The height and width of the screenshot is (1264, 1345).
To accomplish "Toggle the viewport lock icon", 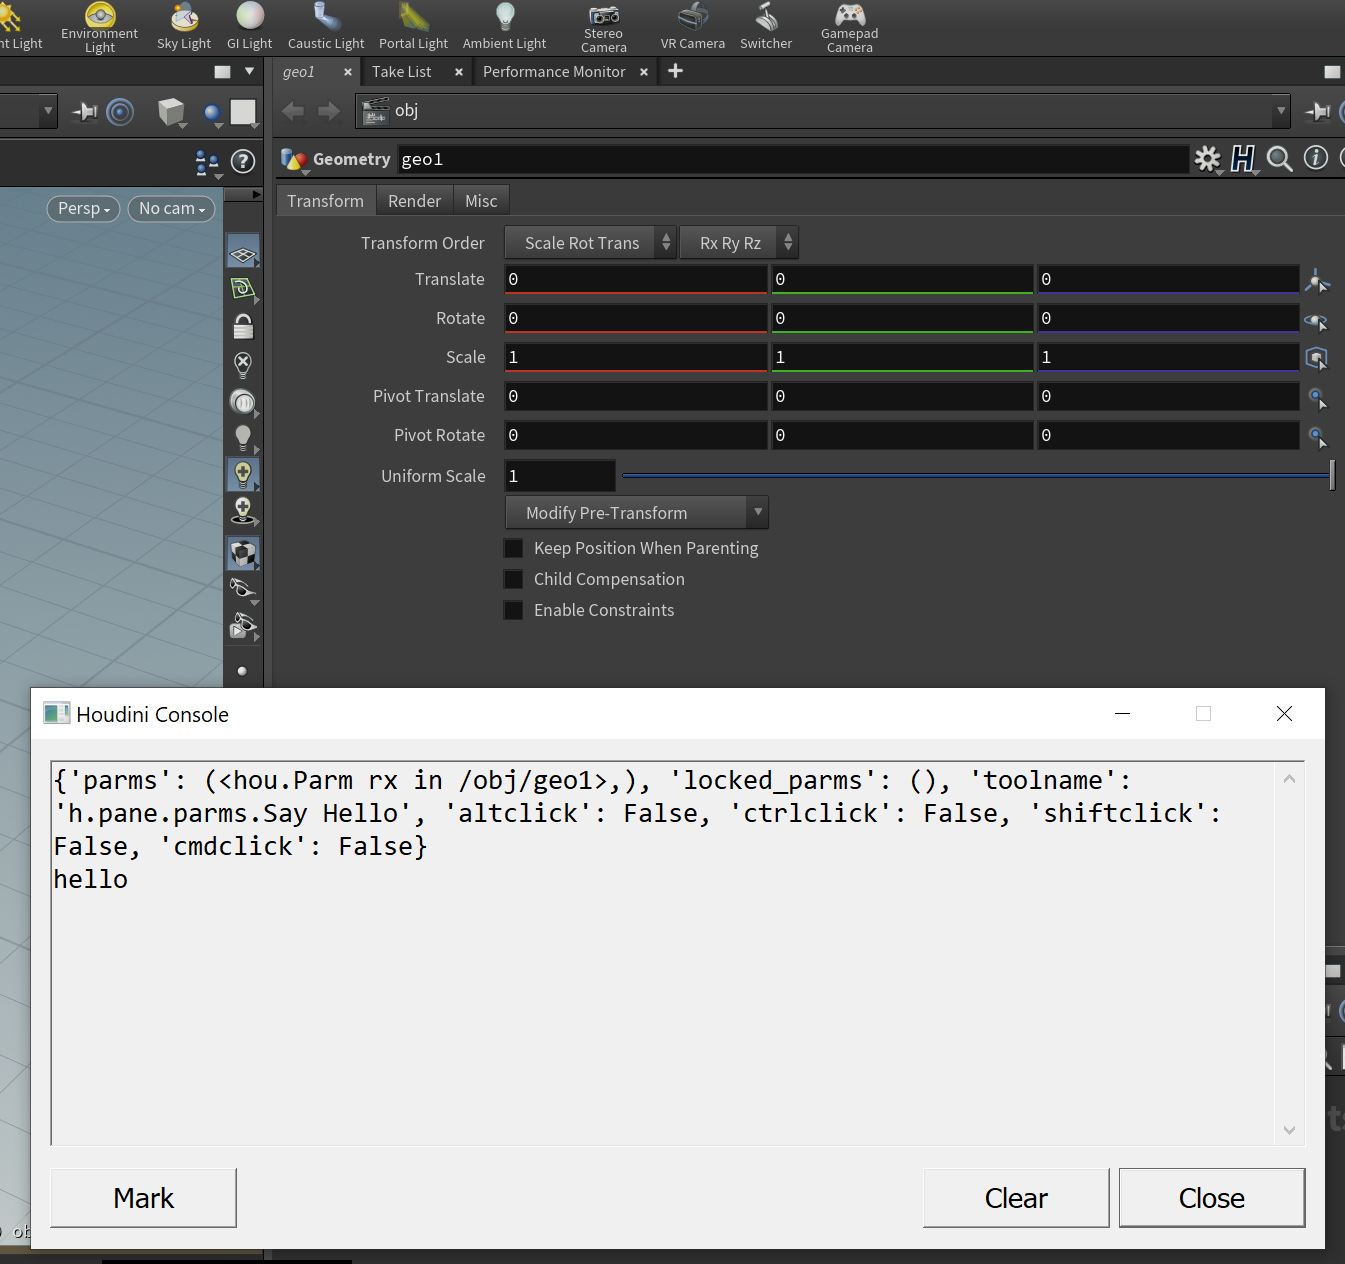I will click(x=243, y=326).
